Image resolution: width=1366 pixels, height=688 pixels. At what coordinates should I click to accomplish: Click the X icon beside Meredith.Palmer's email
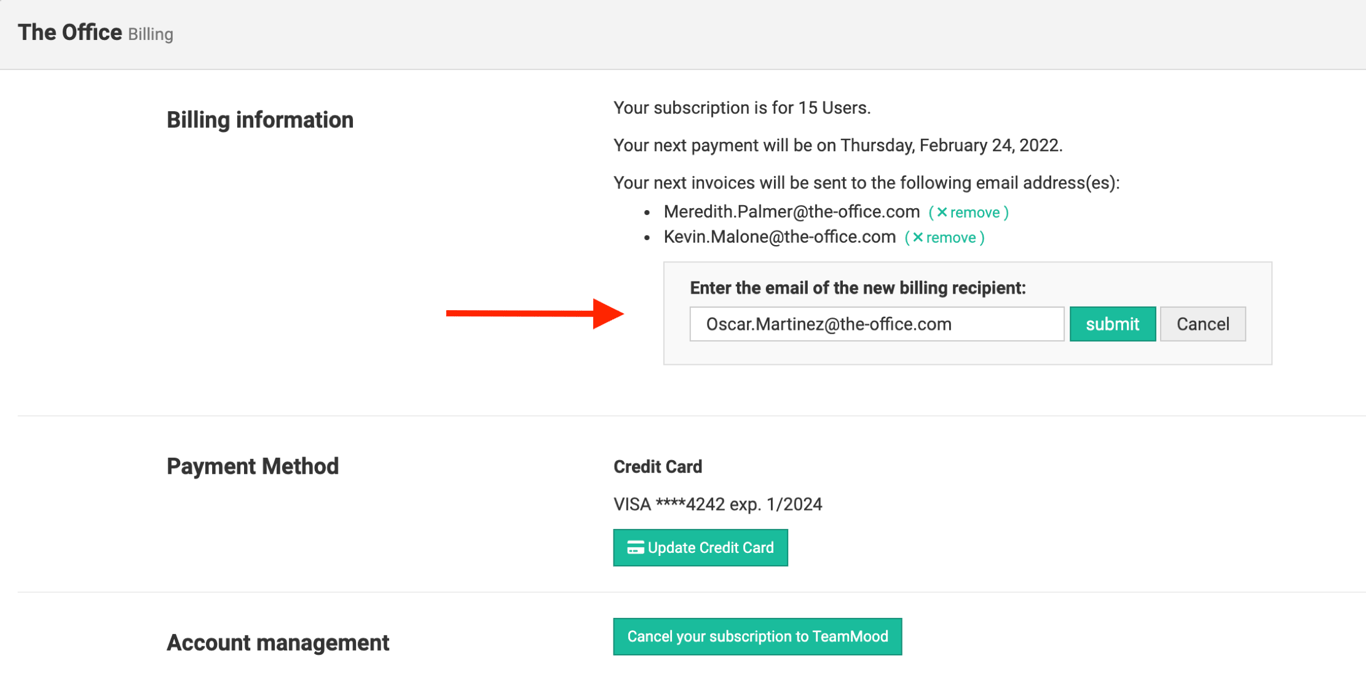point(942,212)
